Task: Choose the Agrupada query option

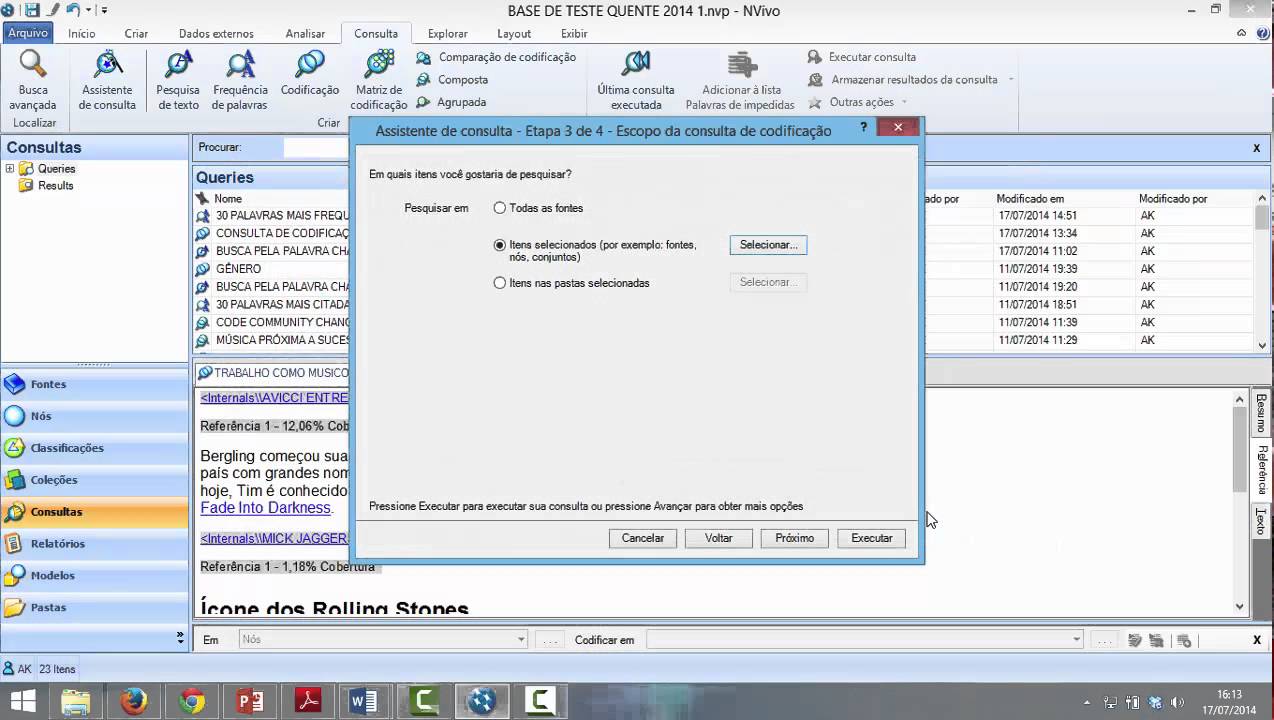Action: [451, 102]
